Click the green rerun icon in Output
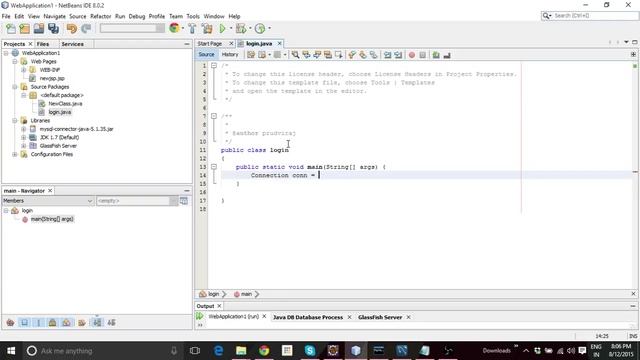Viewport: 640px width, 360px height. point(200,316)
